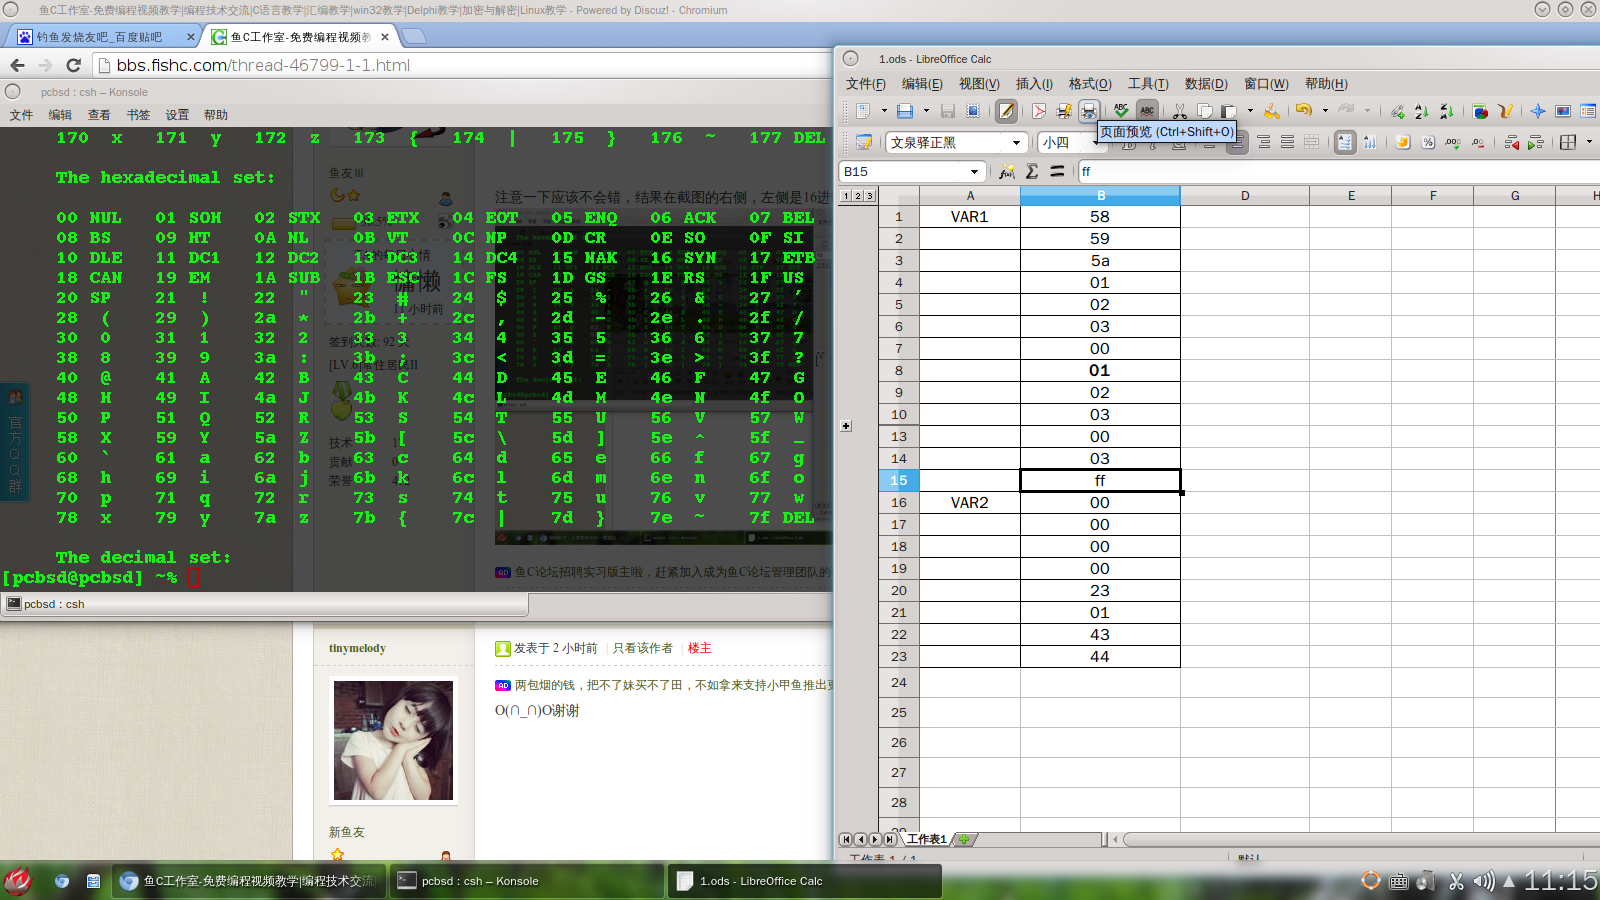Open the font name dropdown
The width and height of the screenshot is (1600, 900).
point(1016,142)
